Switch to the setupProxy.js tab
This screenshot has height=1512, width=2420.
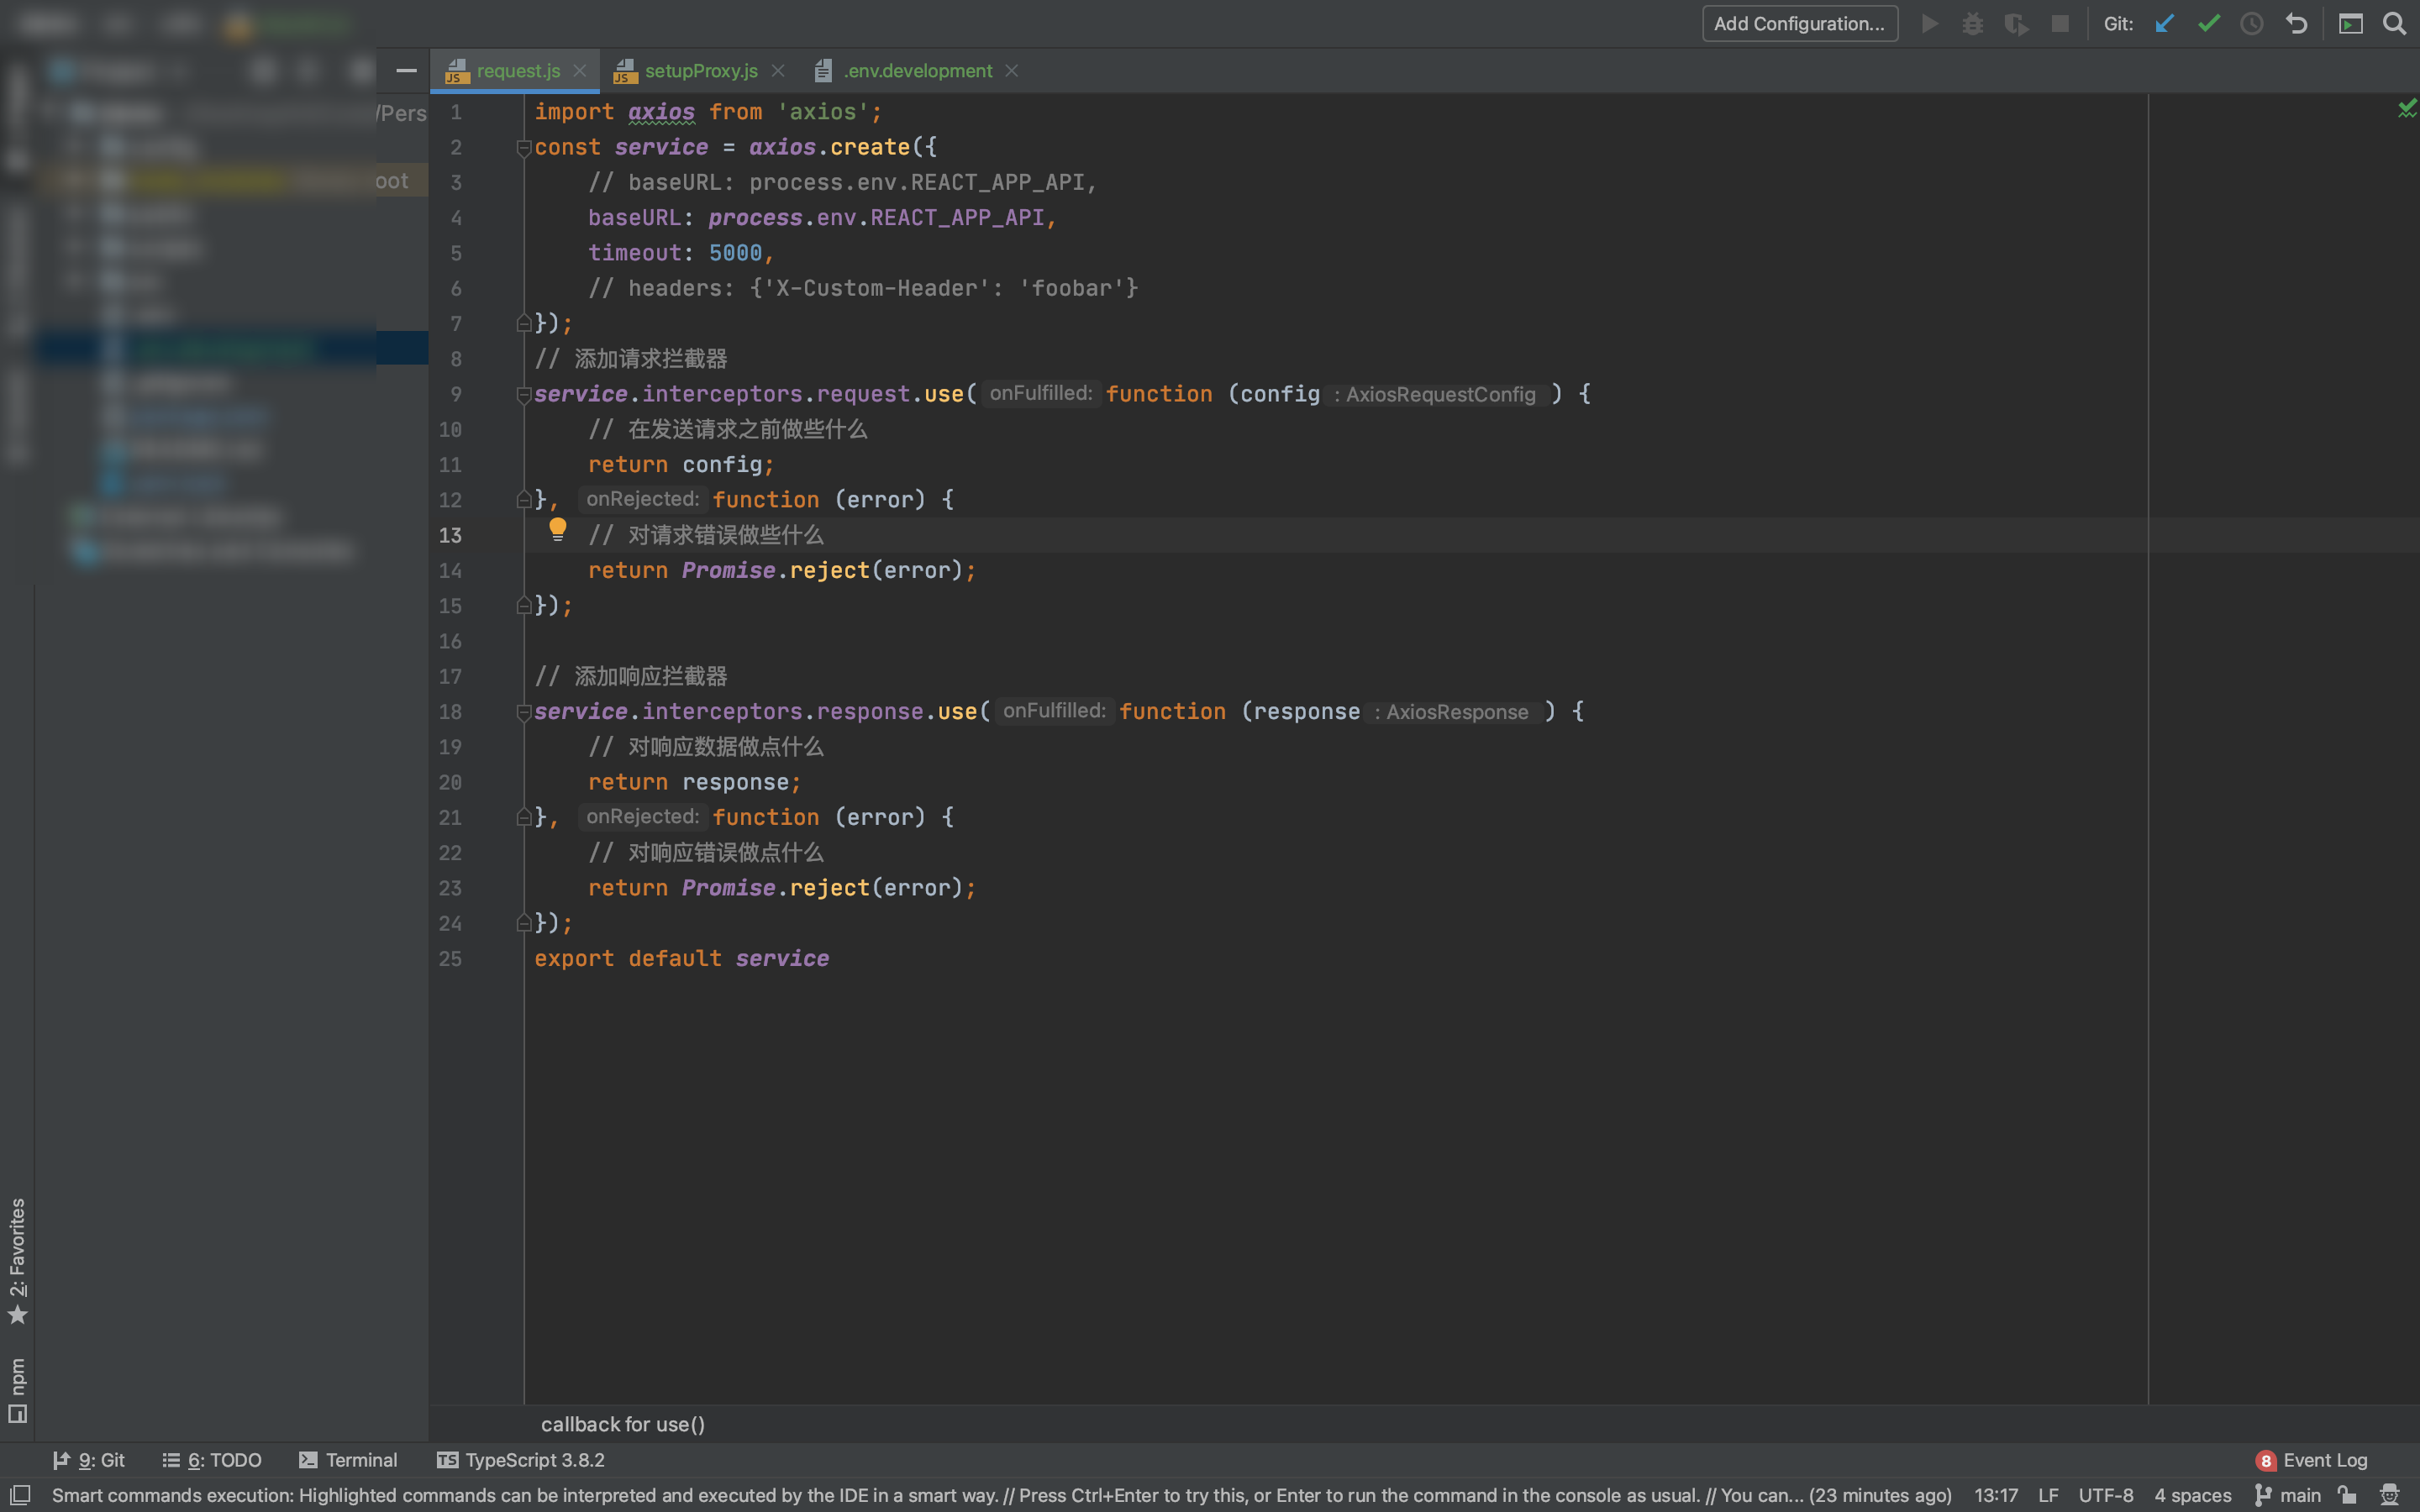(701, 71)
